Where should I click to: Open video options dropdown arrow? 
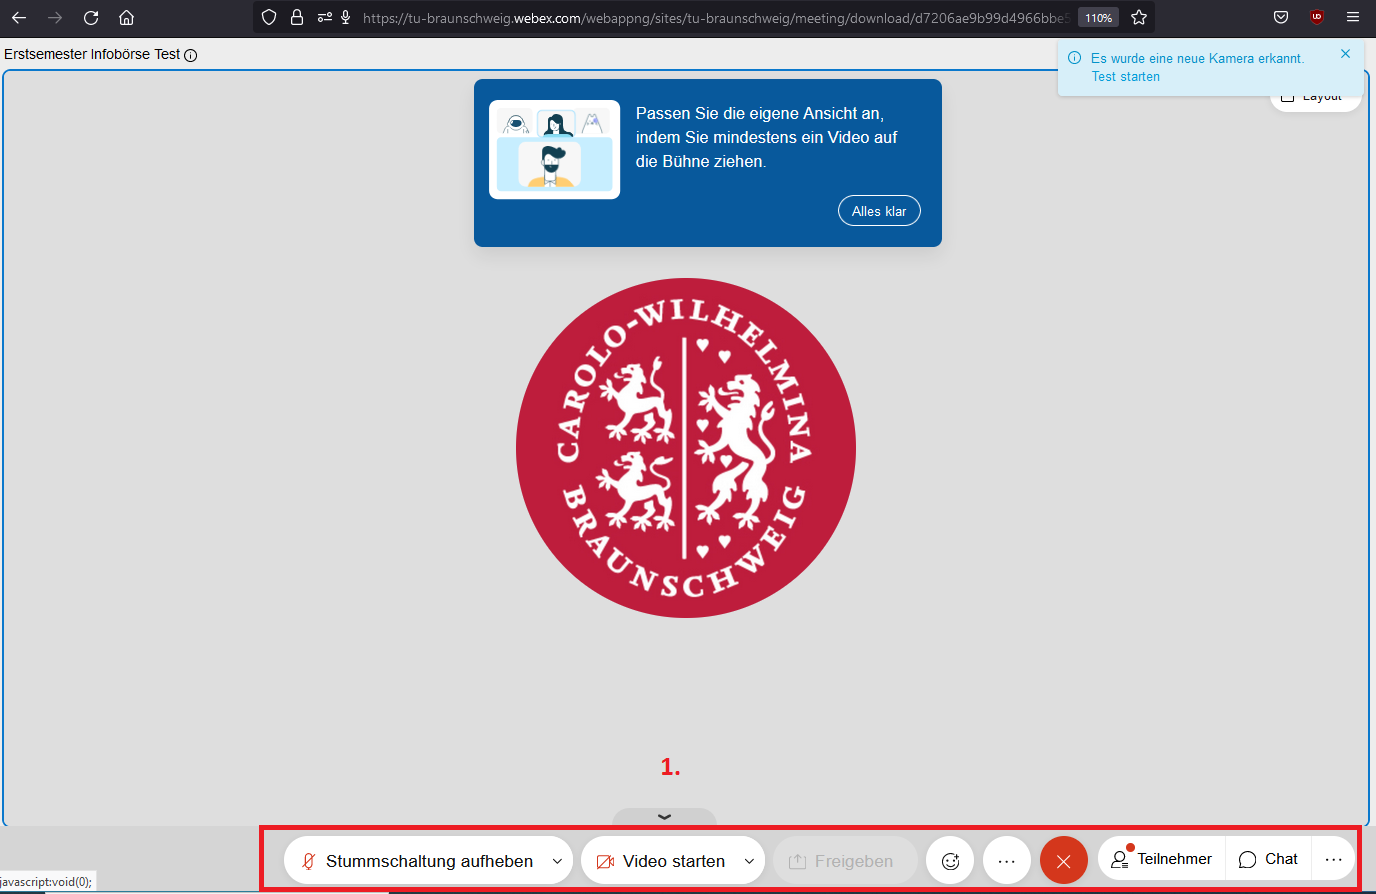749,861
